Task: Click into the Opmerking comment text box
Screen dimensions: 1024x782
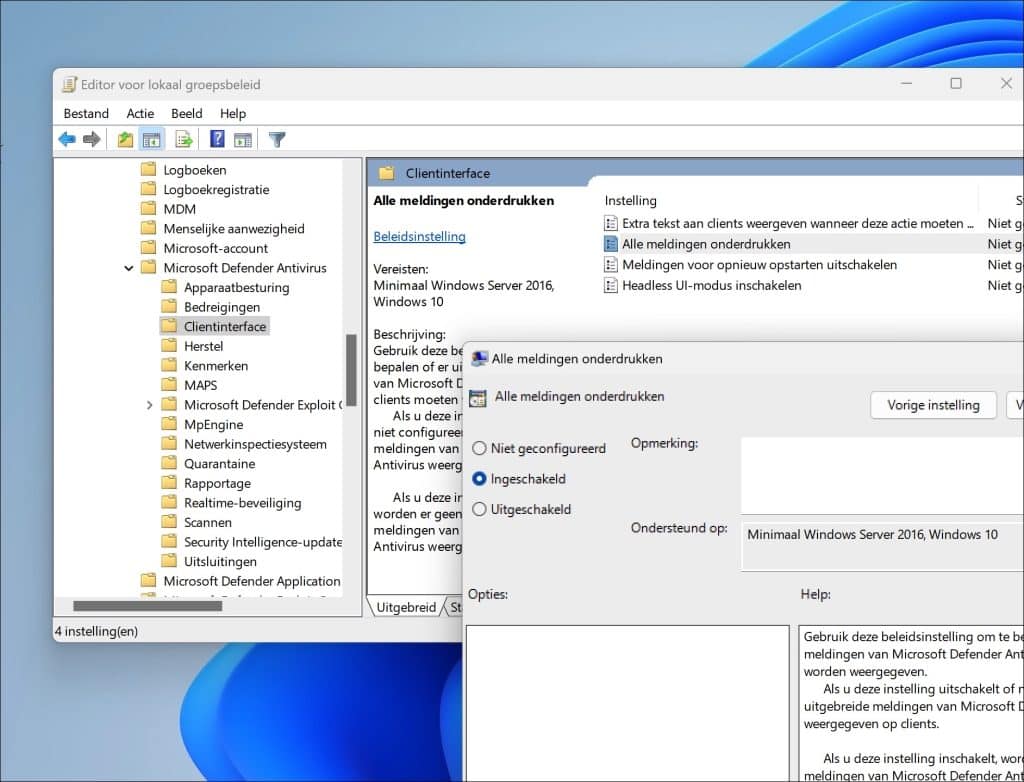Action: click(x=882, y=476)
